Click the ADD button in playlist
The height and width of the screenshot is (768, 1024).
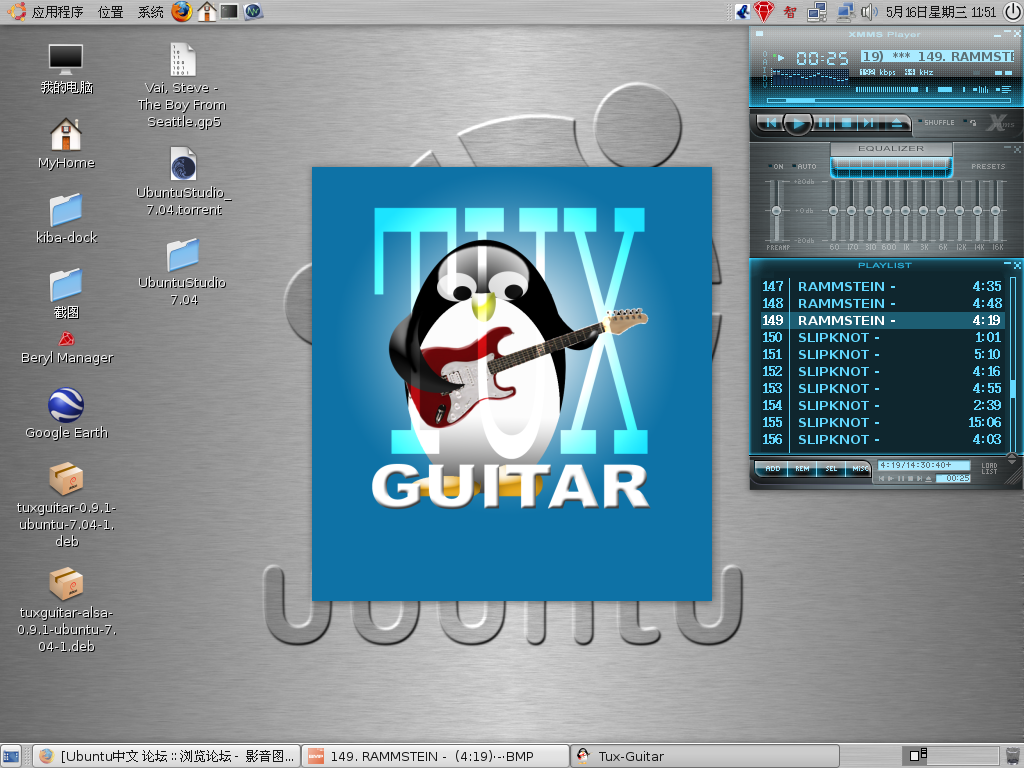pyautogui.click(x=773, y=468)
